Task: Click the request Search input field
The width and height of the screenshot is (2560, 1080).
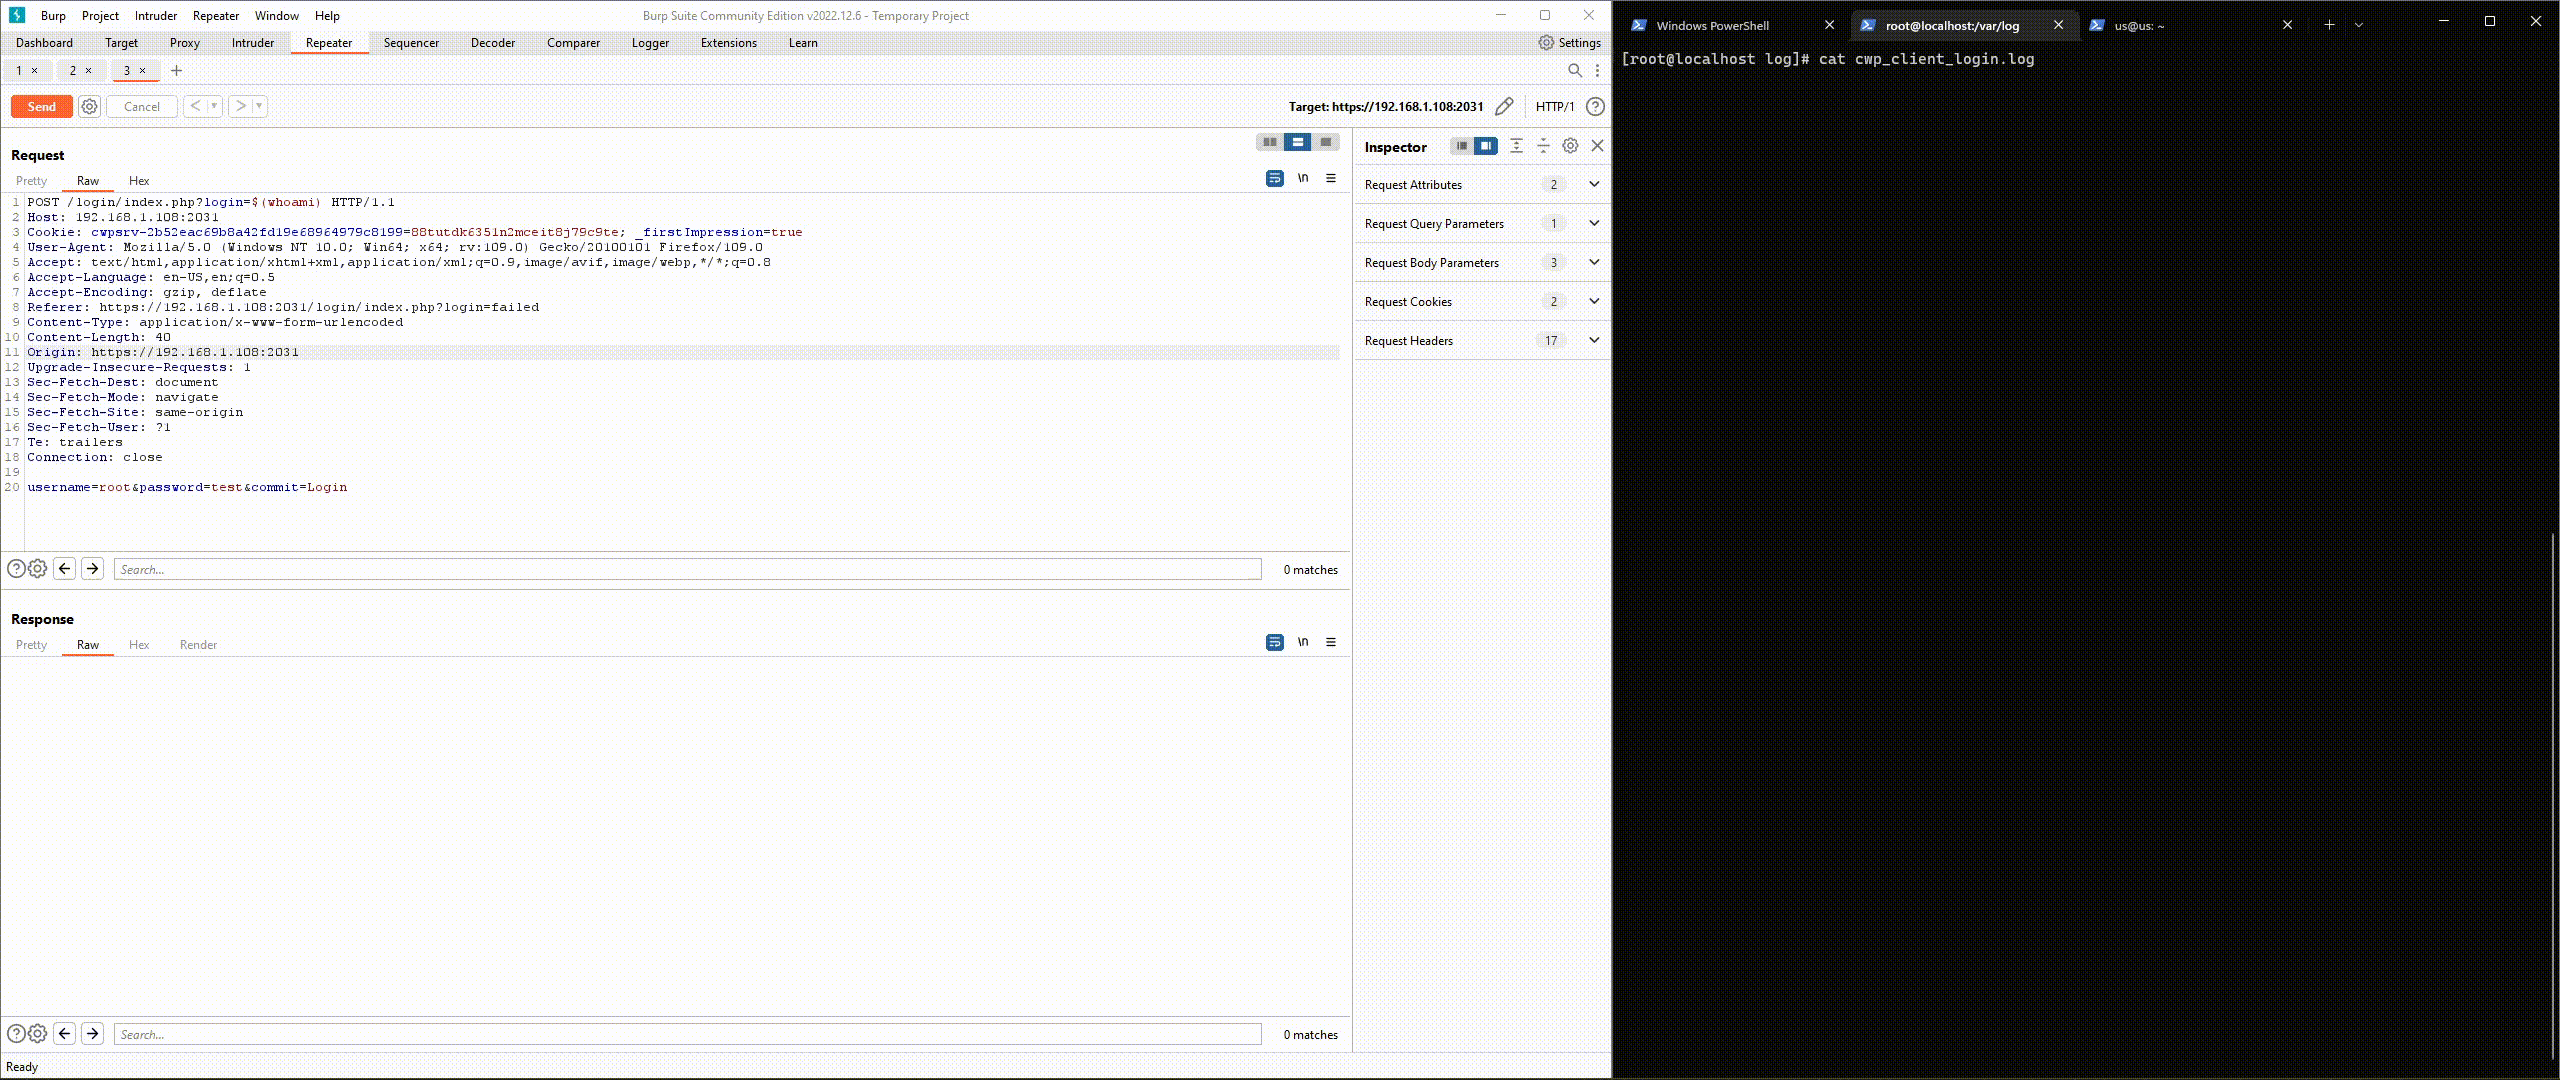Action: point(687,569)
